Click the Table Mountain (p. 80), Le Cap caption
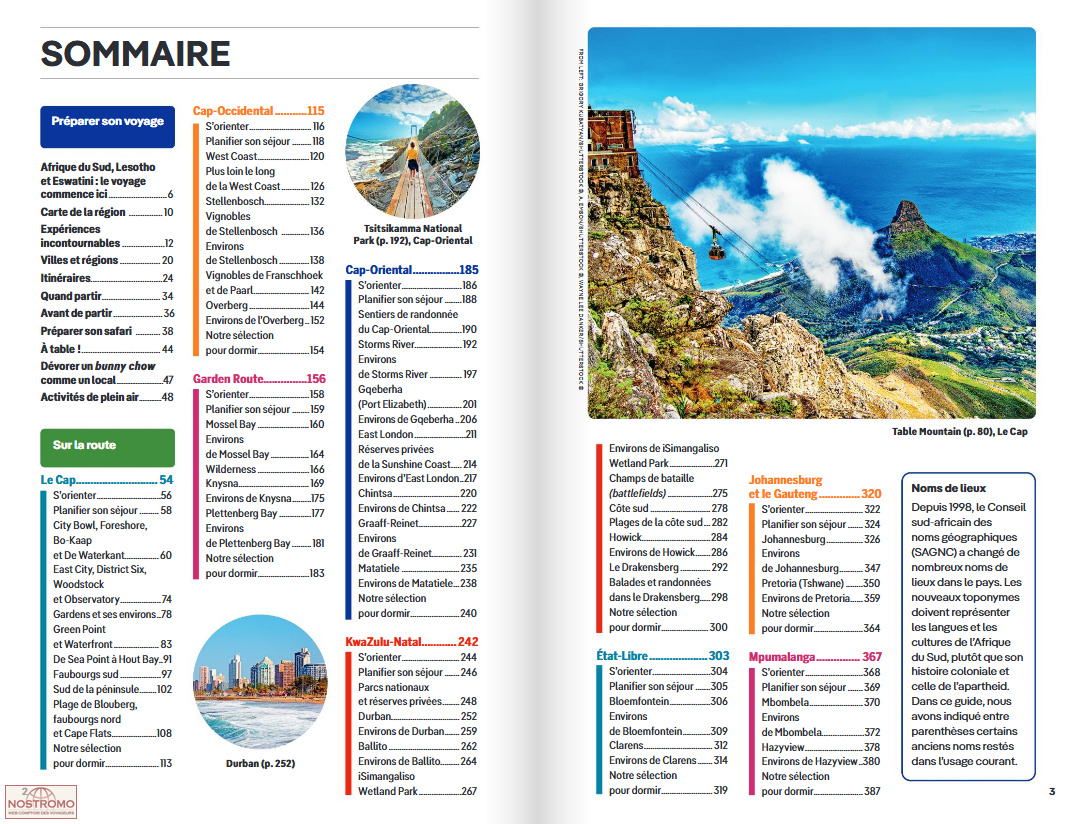 pos(959,432)
